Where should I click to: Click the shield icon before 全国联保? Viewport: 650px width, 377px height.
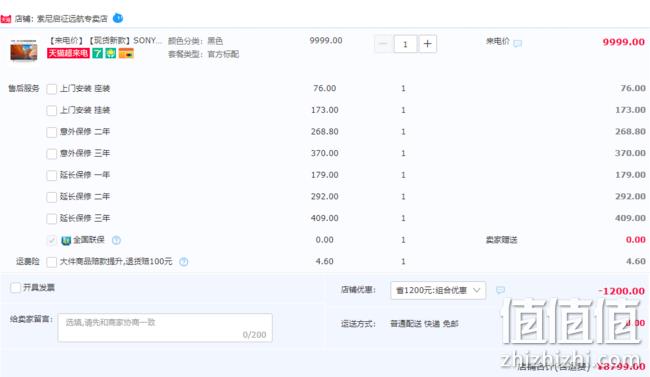pyautogui.click(x=66, y=240)
